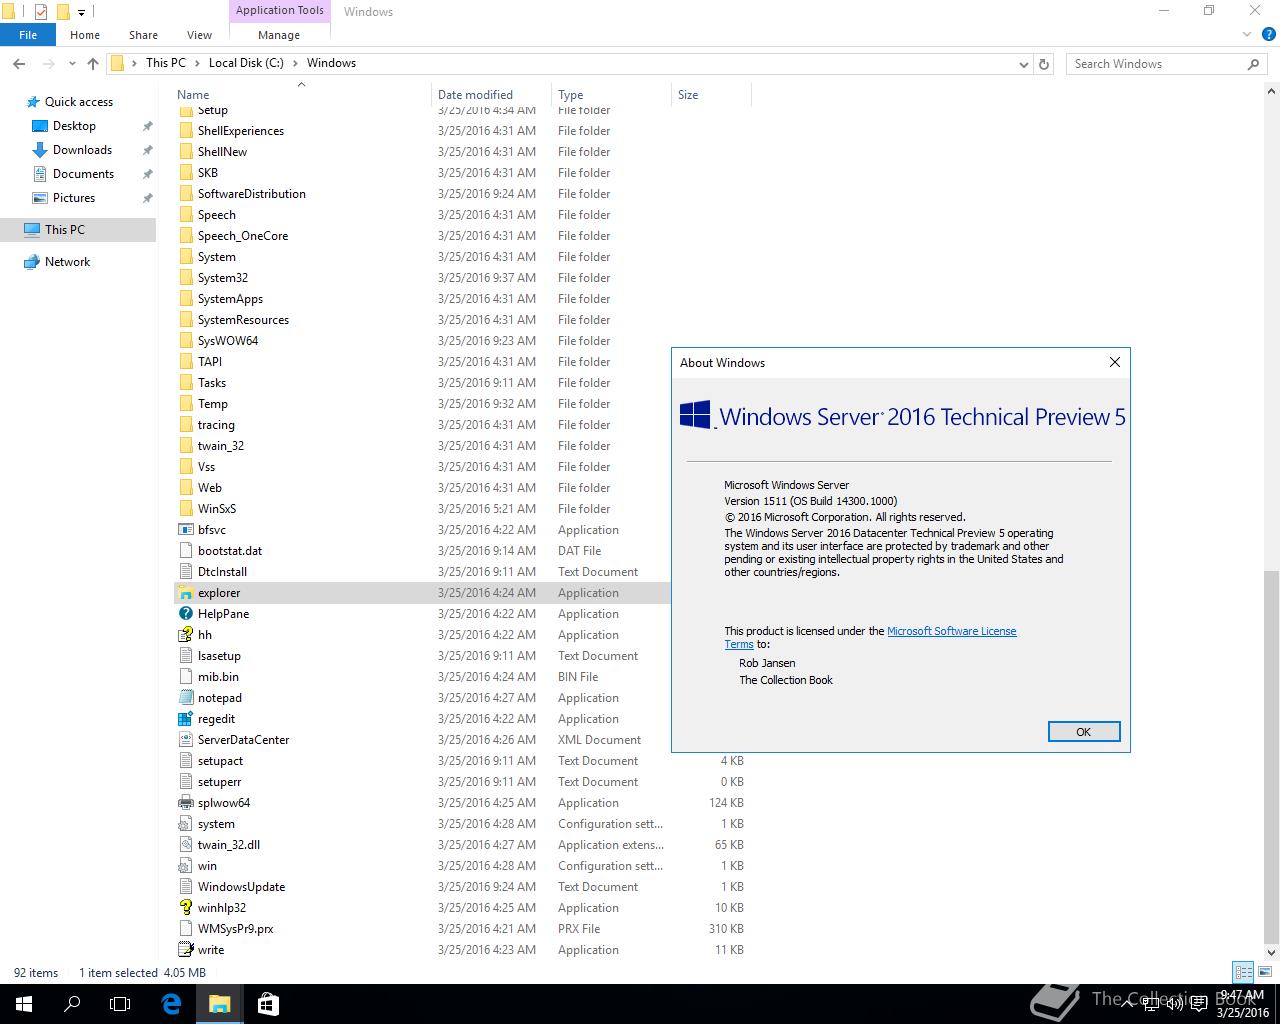1280x1024 pixels.
Task: Switch to the View ribbon tab
Action: pyautogui.click(x=199, y=35)
